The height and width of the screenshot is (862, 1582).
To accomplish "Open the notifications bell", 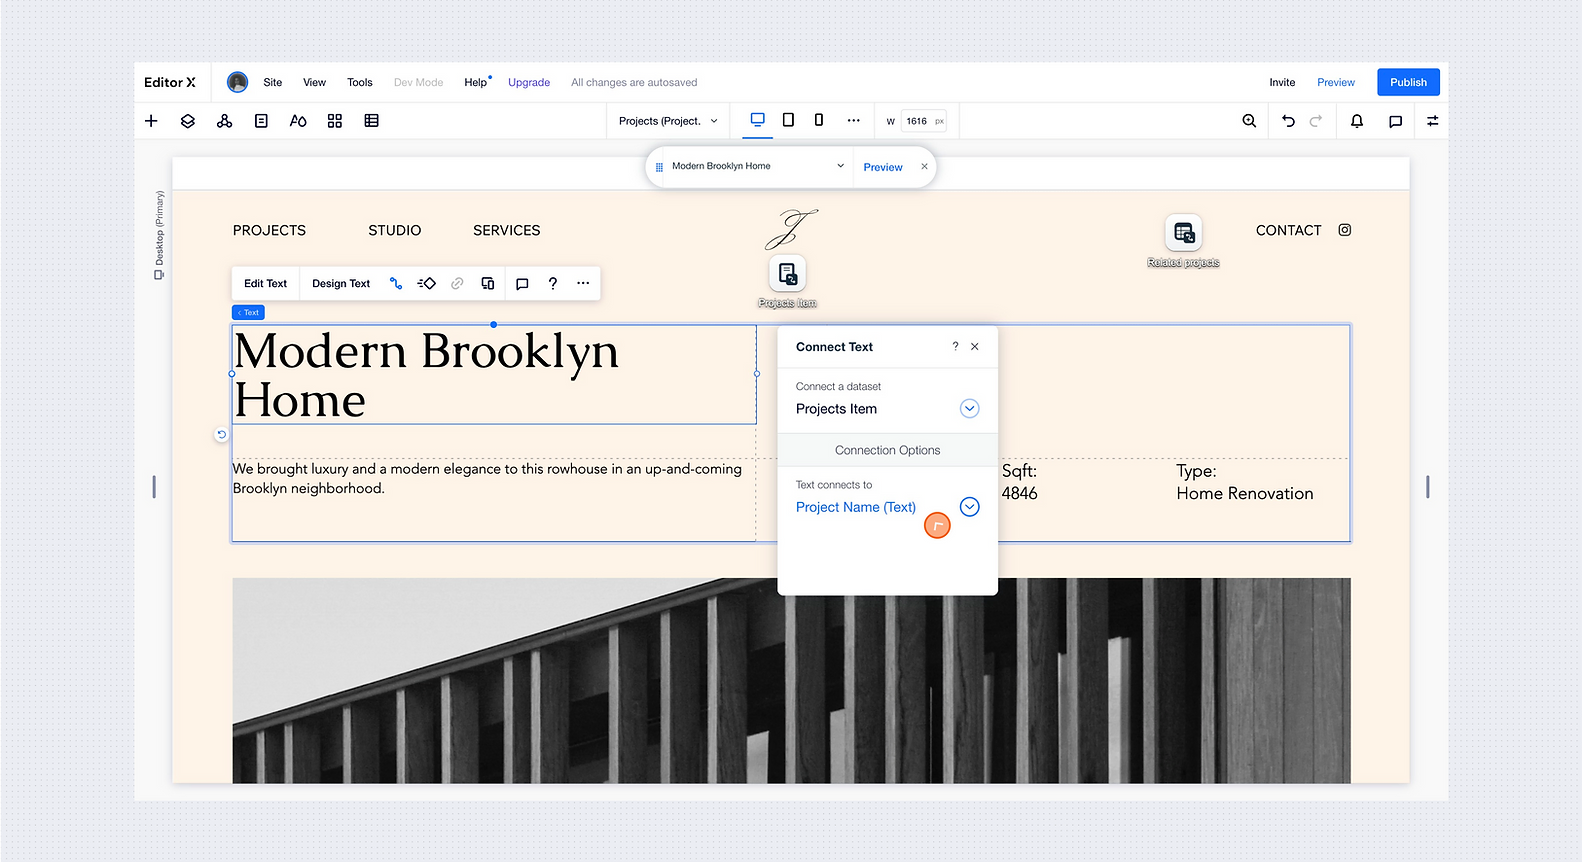I will click(1357, 121).
